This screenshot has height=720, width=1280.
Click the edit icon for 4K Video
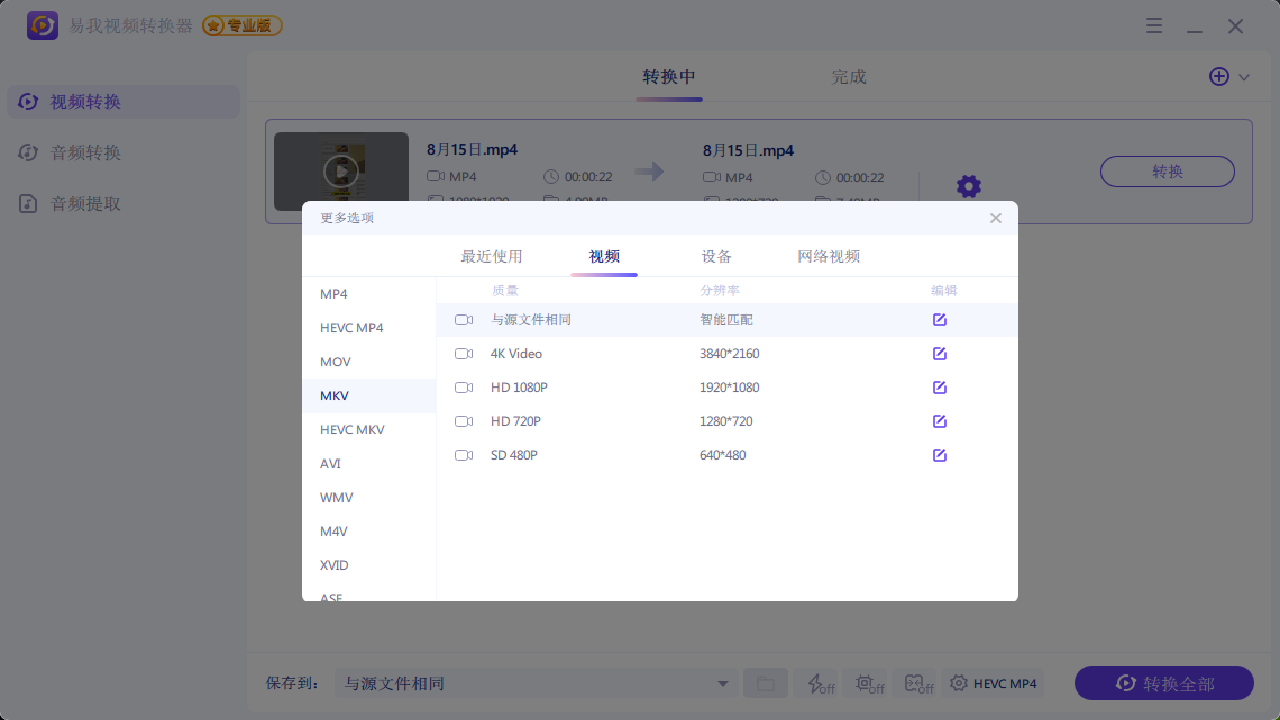[x=939, y=354]
